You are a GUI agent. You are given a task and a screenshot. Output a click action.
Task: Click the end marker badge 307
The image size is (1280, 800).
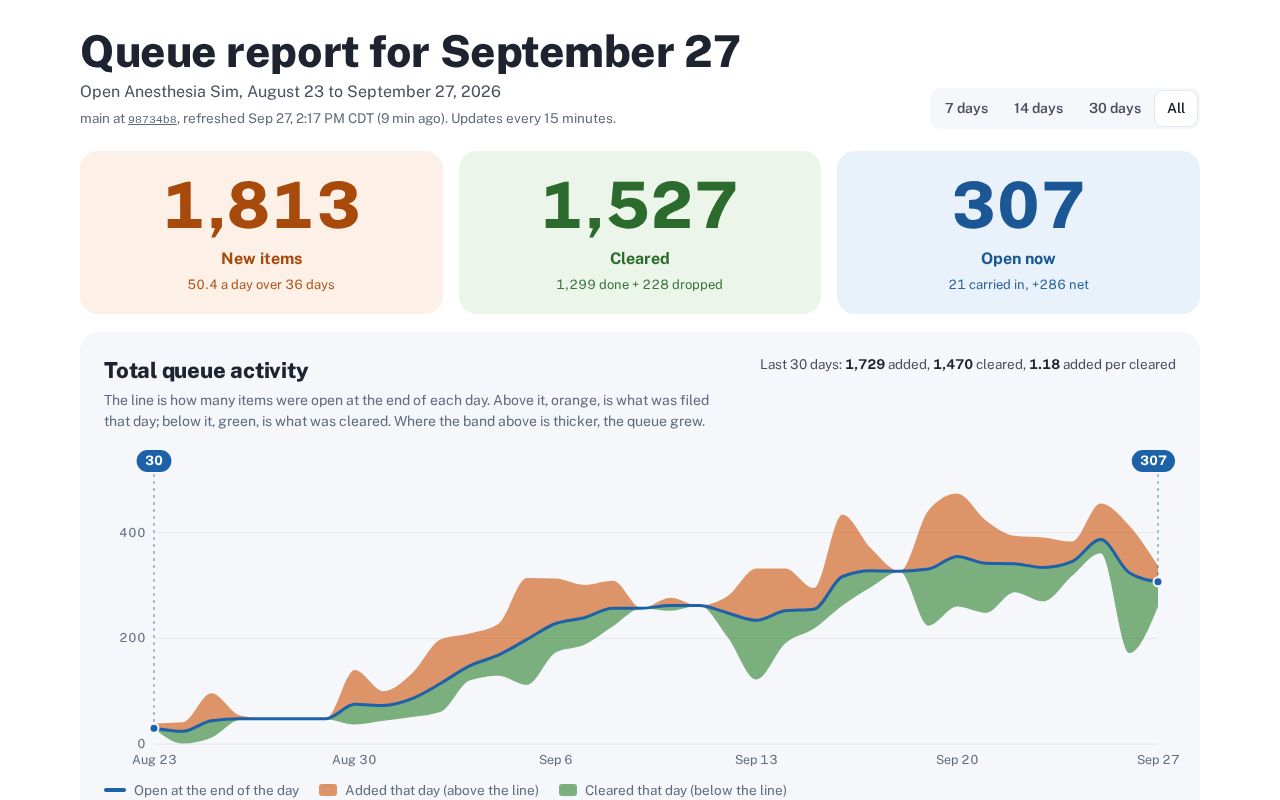(1153, 461)
